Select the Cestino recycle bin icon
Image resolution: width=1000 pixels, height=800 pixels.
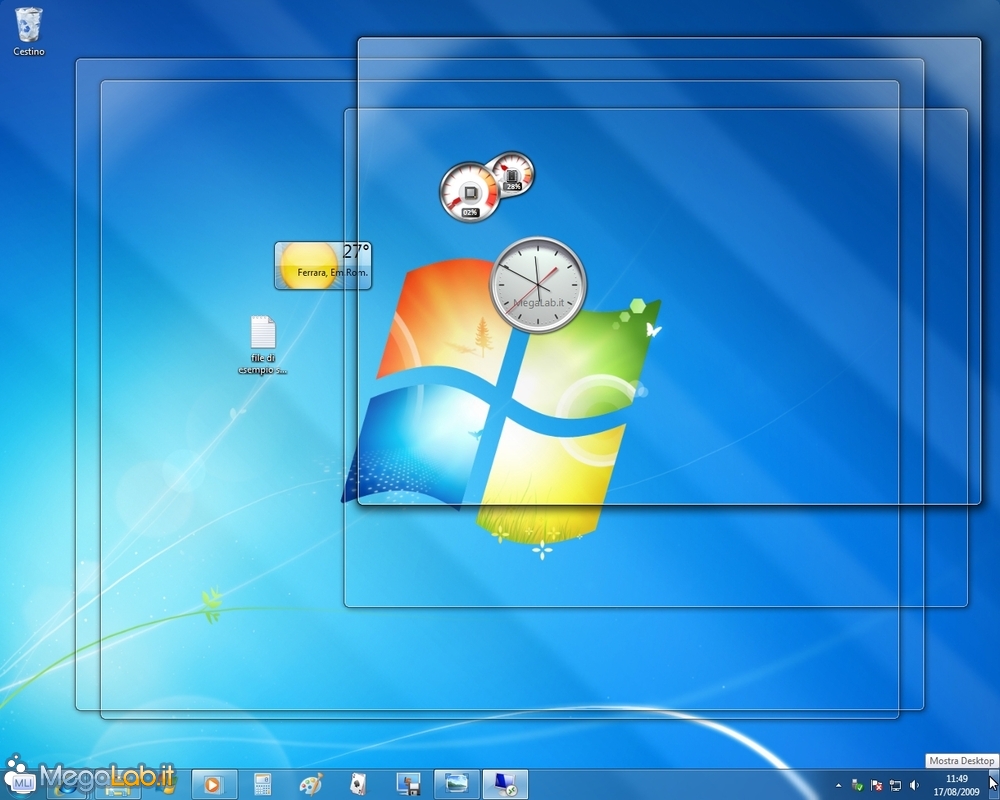click(29, 31)
